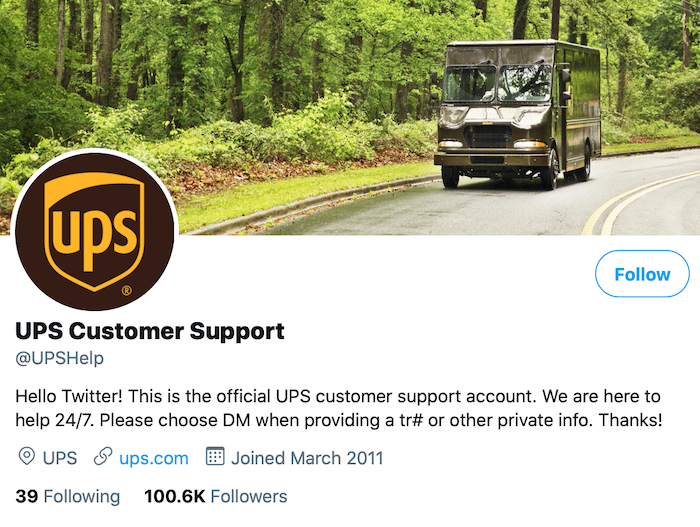
Task: Click the UPS truck in the banner
Action: tap(517, 114)
